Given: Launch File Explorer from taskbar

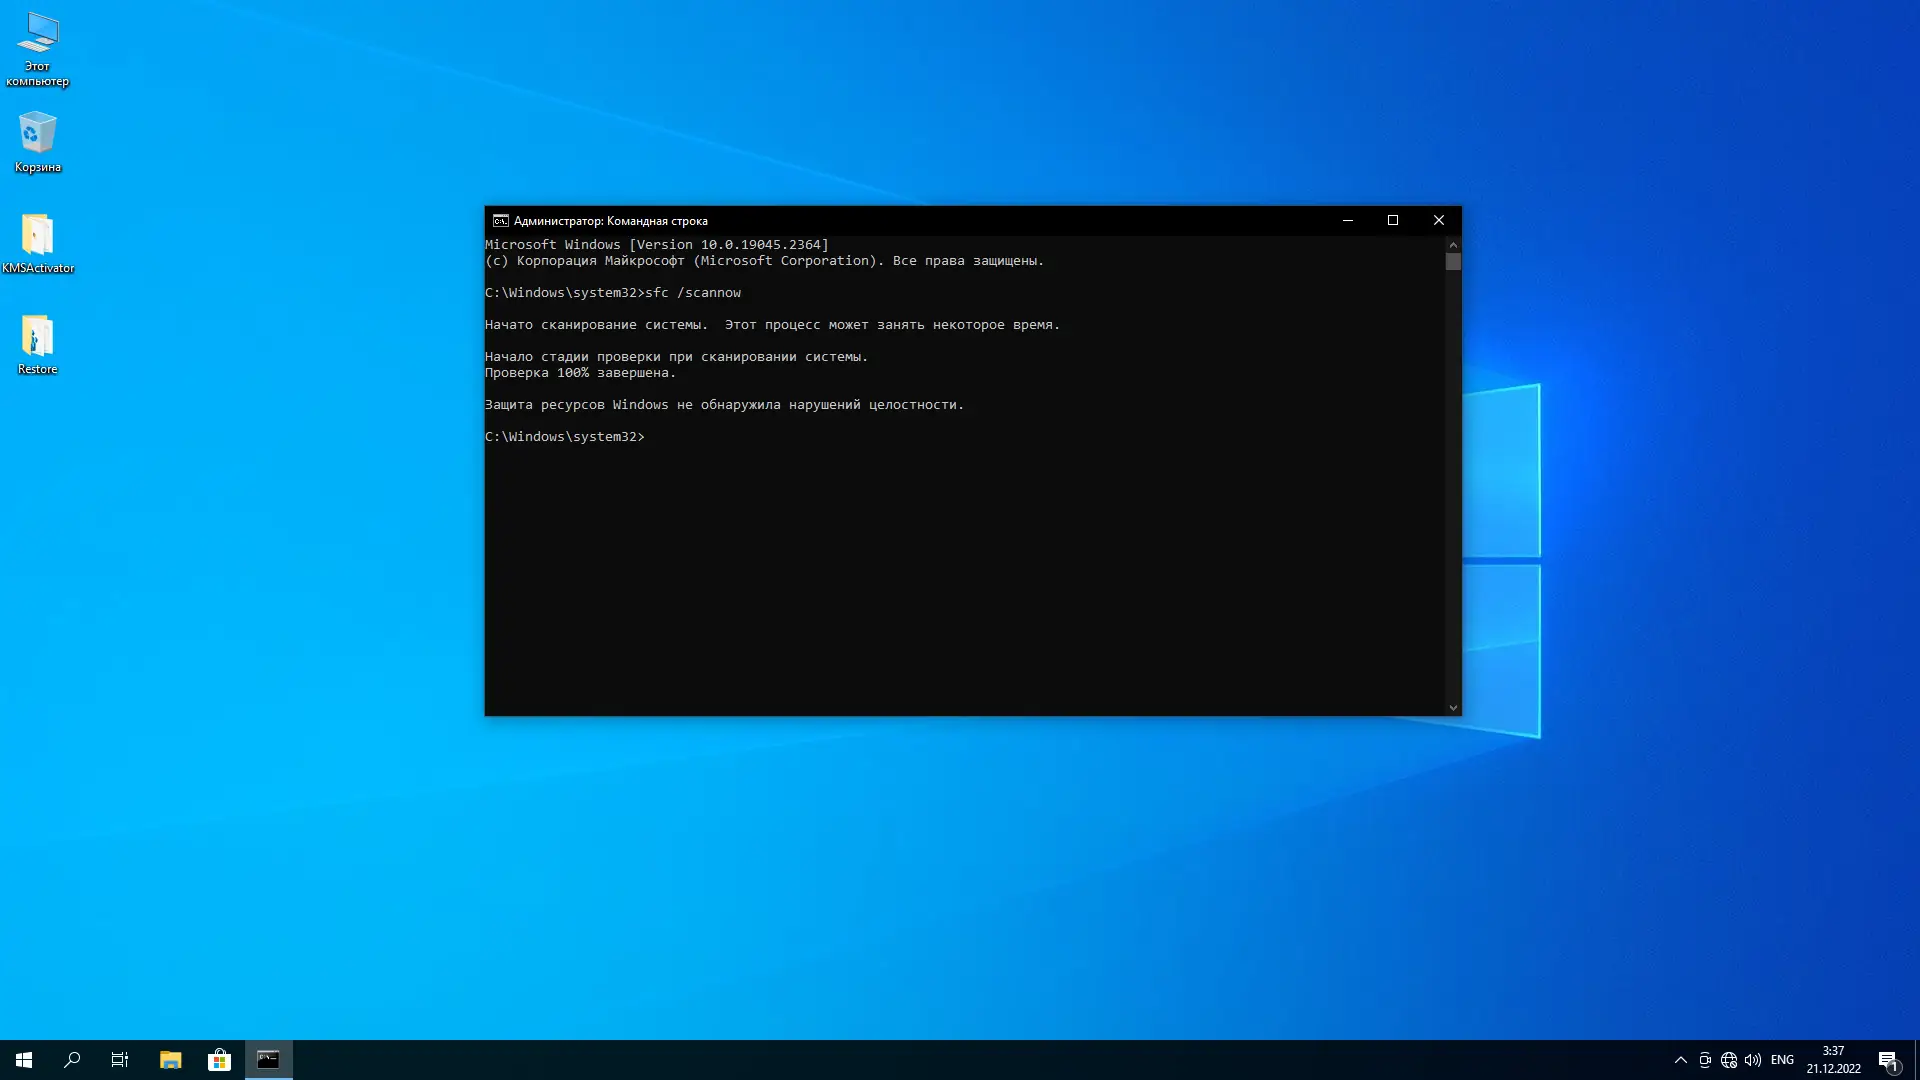Looking at the screenshot, I should pyautogui.click(x=170, y=1060).
